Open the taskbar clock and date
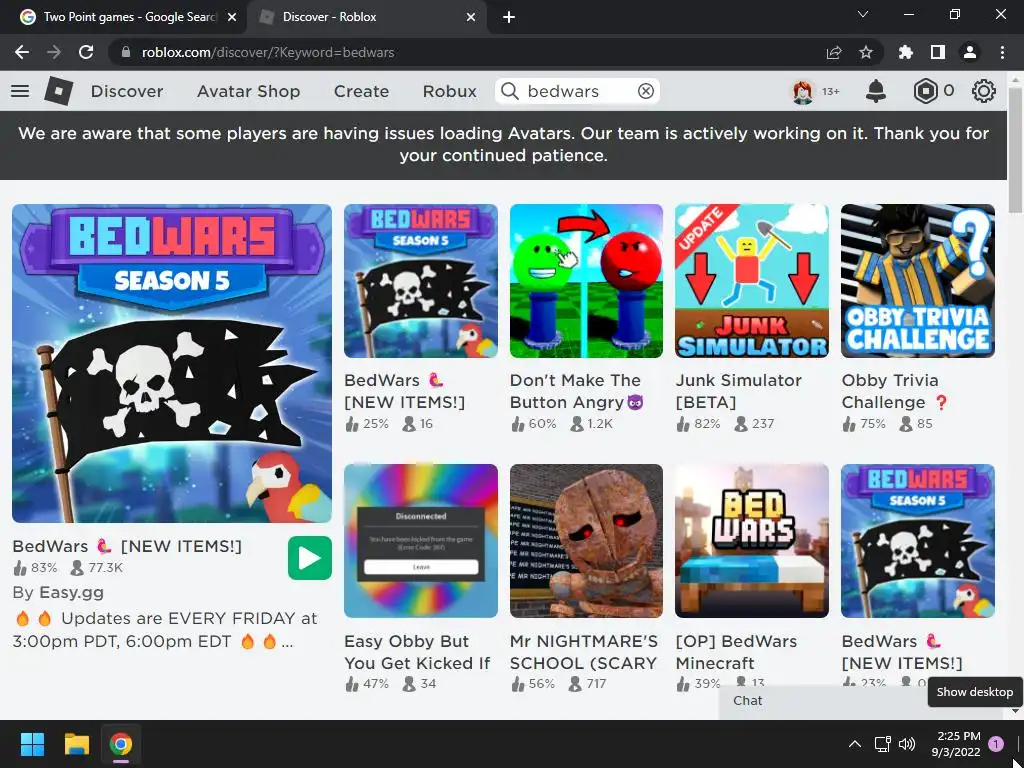Image resolution: width=1024 pixels, height=768 pixels. [x=956, y=744]
